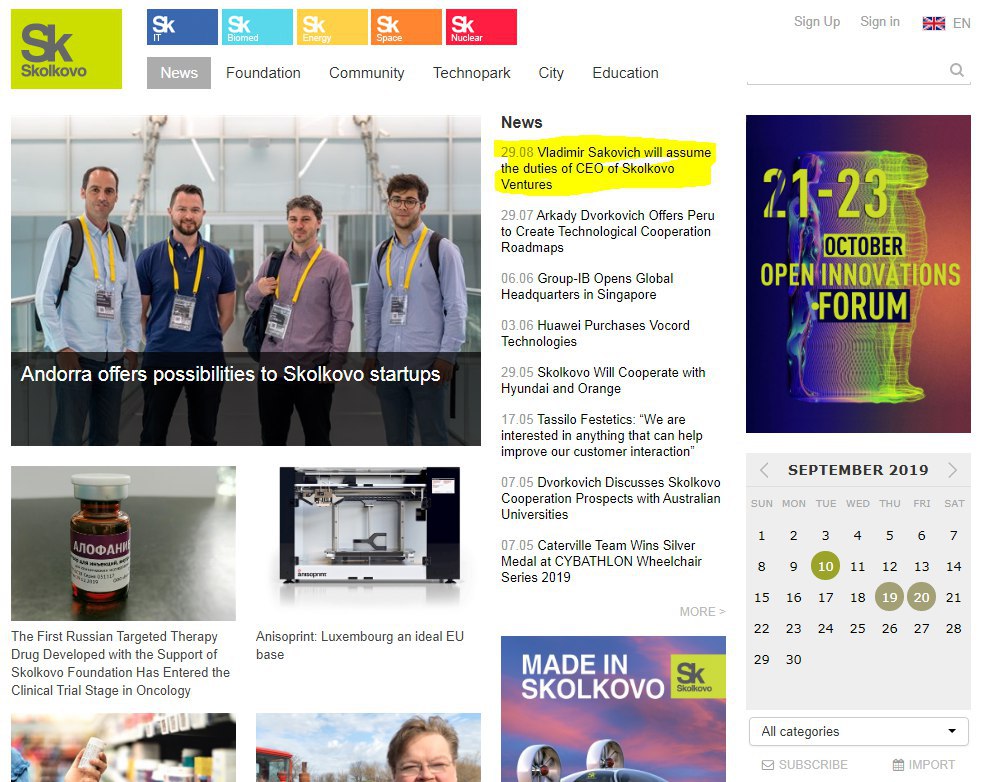Image resolution: width=998 pixels, height=782 pixels.
Task: Open Tassilo Festetics news item
Action: (601, 436)
